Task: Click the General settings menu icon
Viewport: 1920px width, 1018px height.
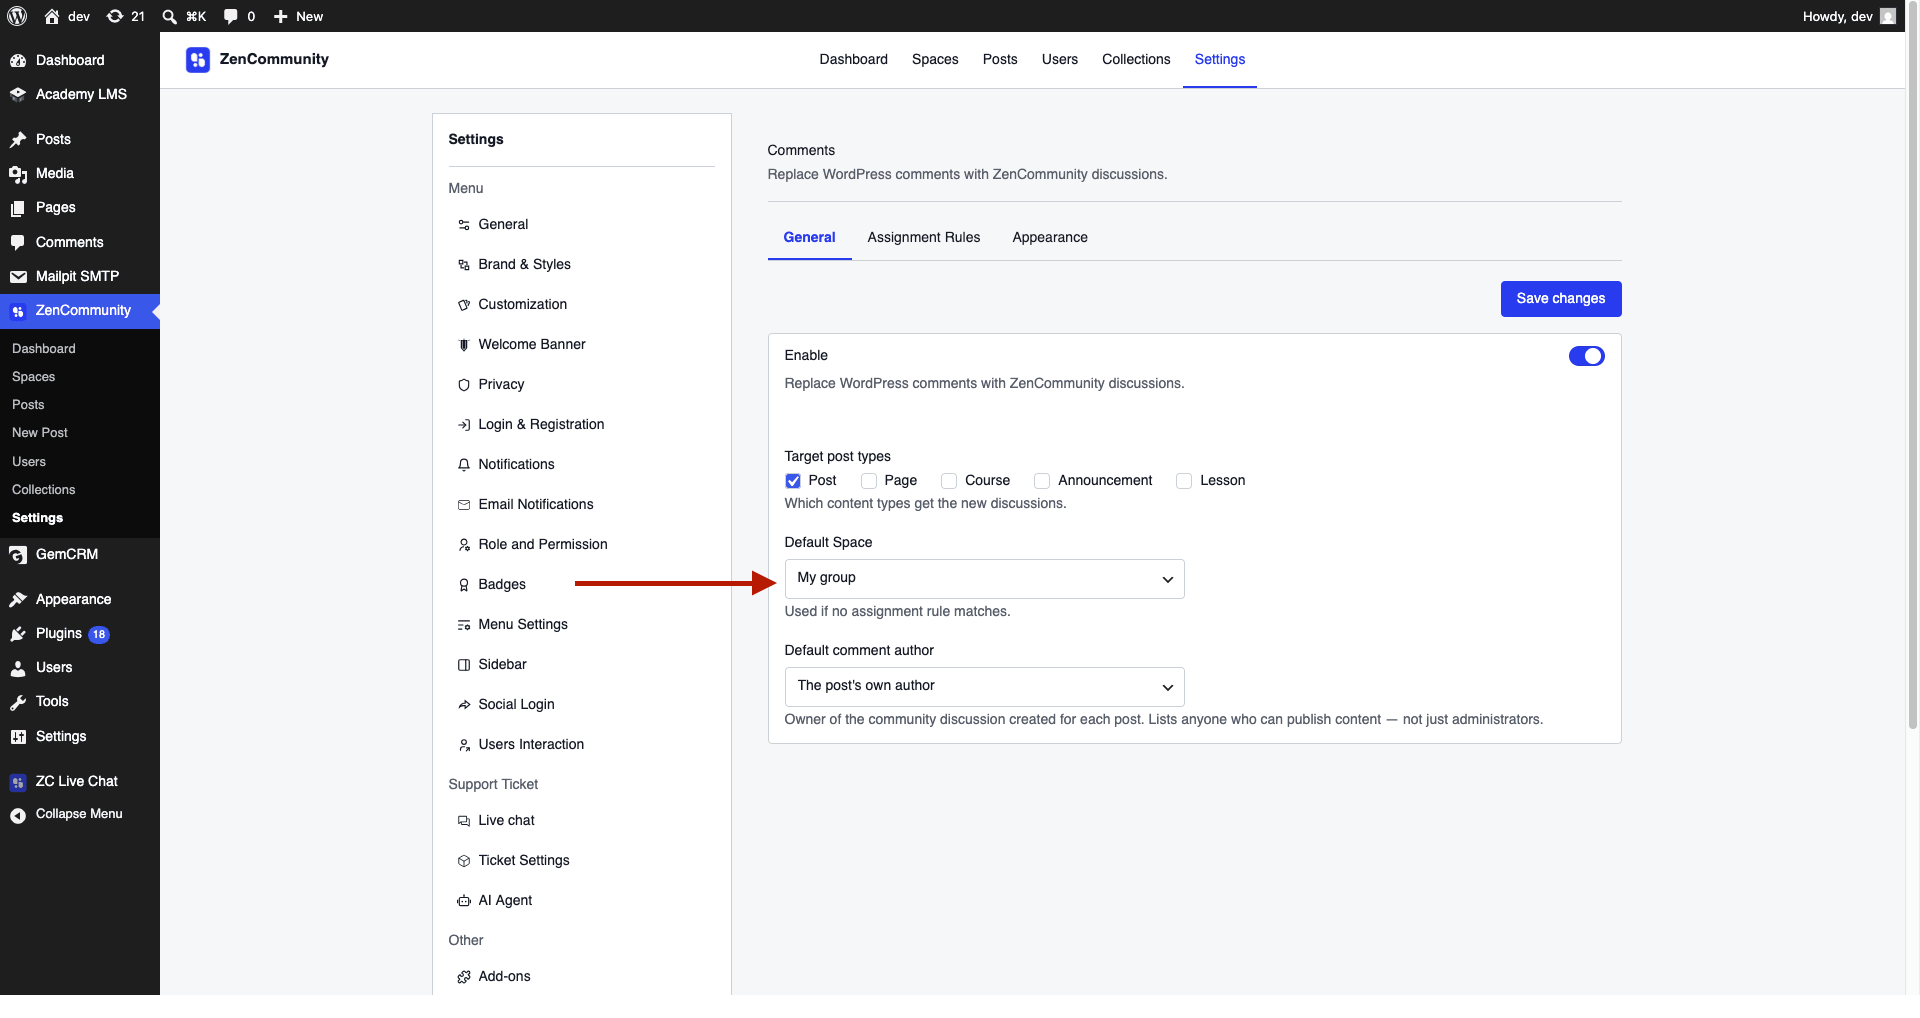Action: pyautogui.click(x=464, y=225)
